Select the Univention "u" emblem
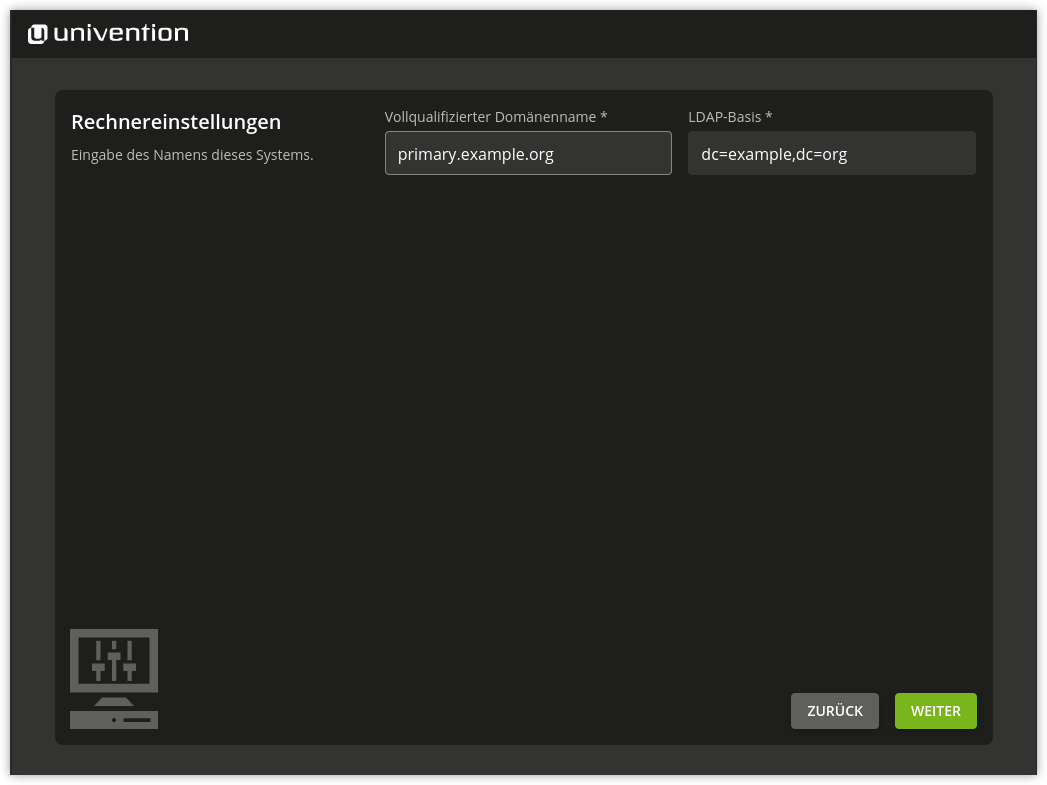Image resolution: width=1047 pixels, height=785 pixels. (x=36, y=32)
